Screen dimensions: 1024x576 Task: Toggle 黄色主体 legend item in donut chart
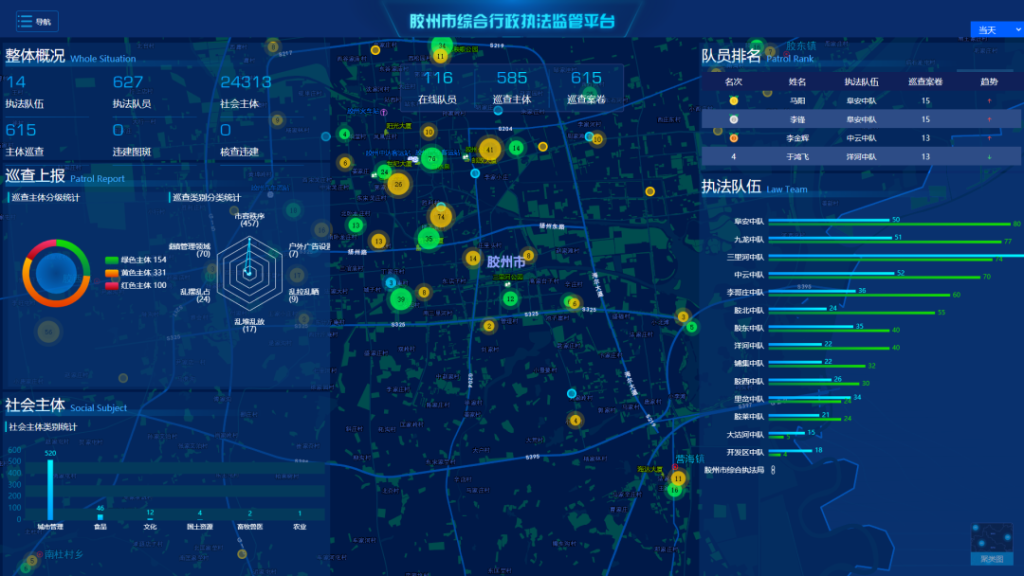click(136, 272)
